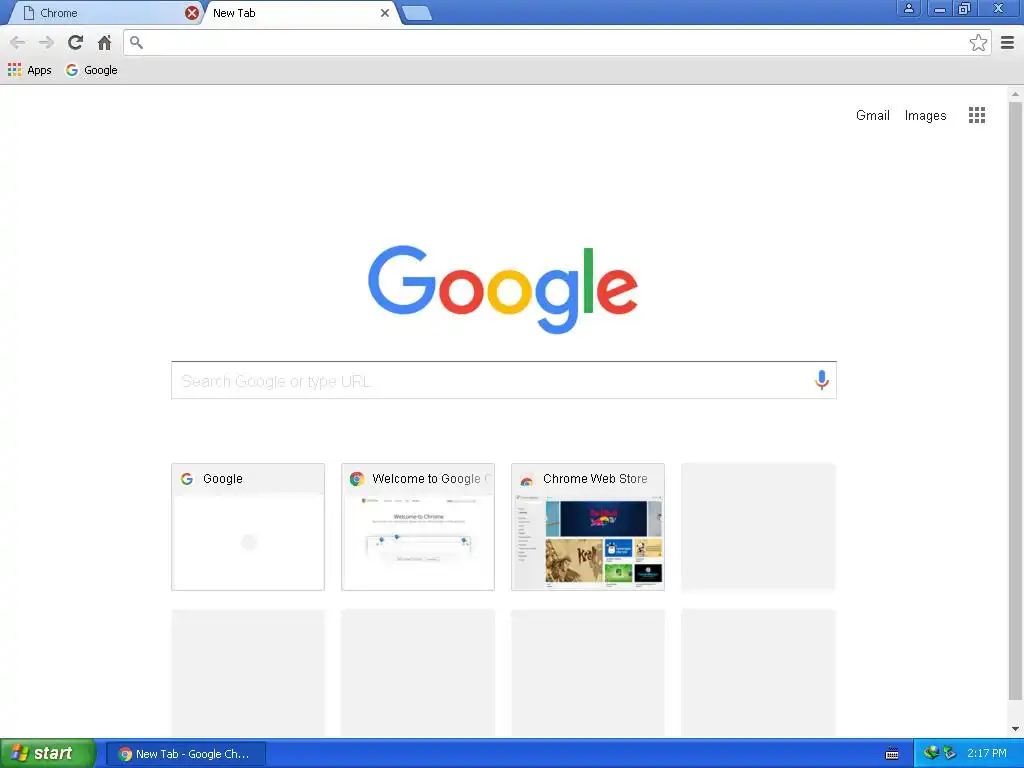This screenshot has width=1024, height=768.
Task: Open the Google most-visited thumbnail
Action: tap(248, 527)
